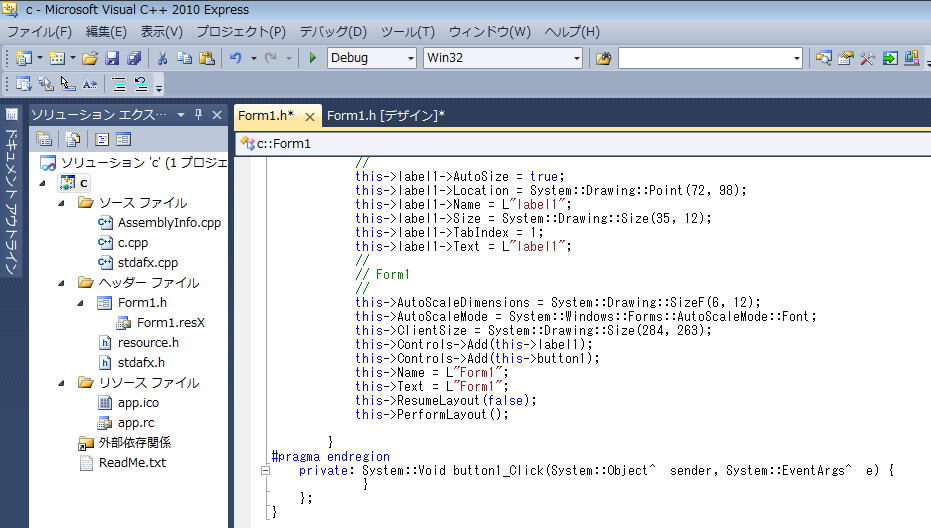The width and height of the screenshot is (931, 528).
Task: Click Properties icon in Solution Explorer toolbar
Action: tap(44, 139)
